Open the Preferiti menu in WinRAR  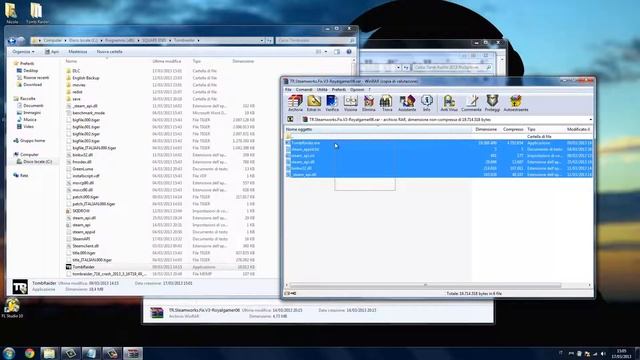click(x=338, y=89)
